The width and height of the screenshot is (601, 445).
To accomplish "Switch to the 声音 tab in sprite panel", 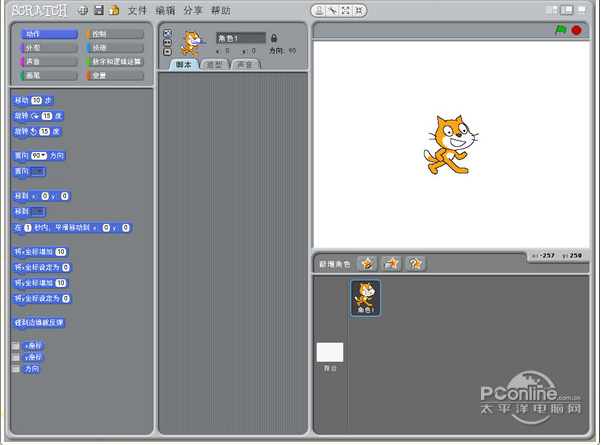I will (245, 64).
